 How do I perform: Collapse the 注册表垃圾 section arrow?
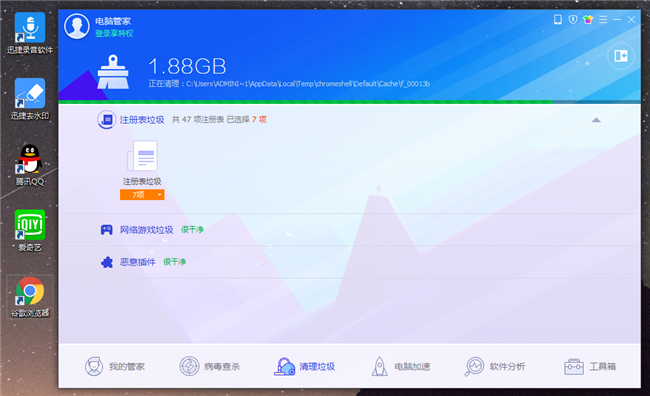(x=596, y=120)
